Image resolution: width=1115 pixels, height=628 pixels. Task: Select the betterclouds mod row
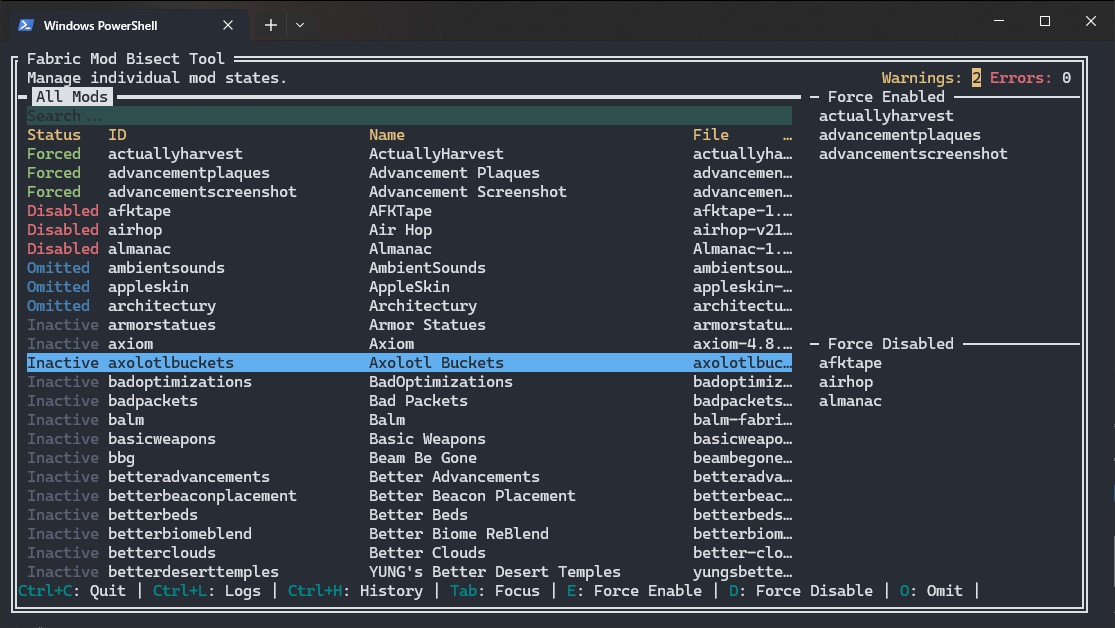[x=409, y=553]
